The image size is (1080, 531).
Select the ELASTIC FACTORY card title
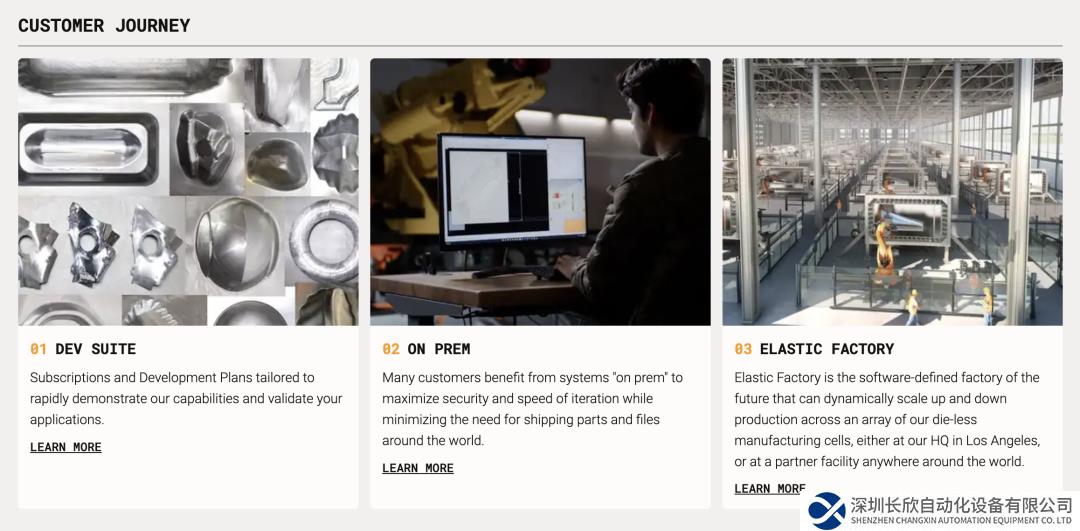(x=827, y=349)
